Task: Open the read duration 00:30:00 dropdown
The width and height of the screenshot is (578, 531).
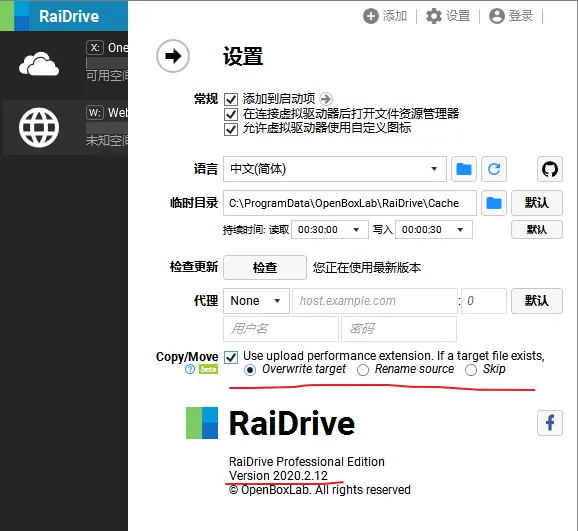Action: (330, 230)
